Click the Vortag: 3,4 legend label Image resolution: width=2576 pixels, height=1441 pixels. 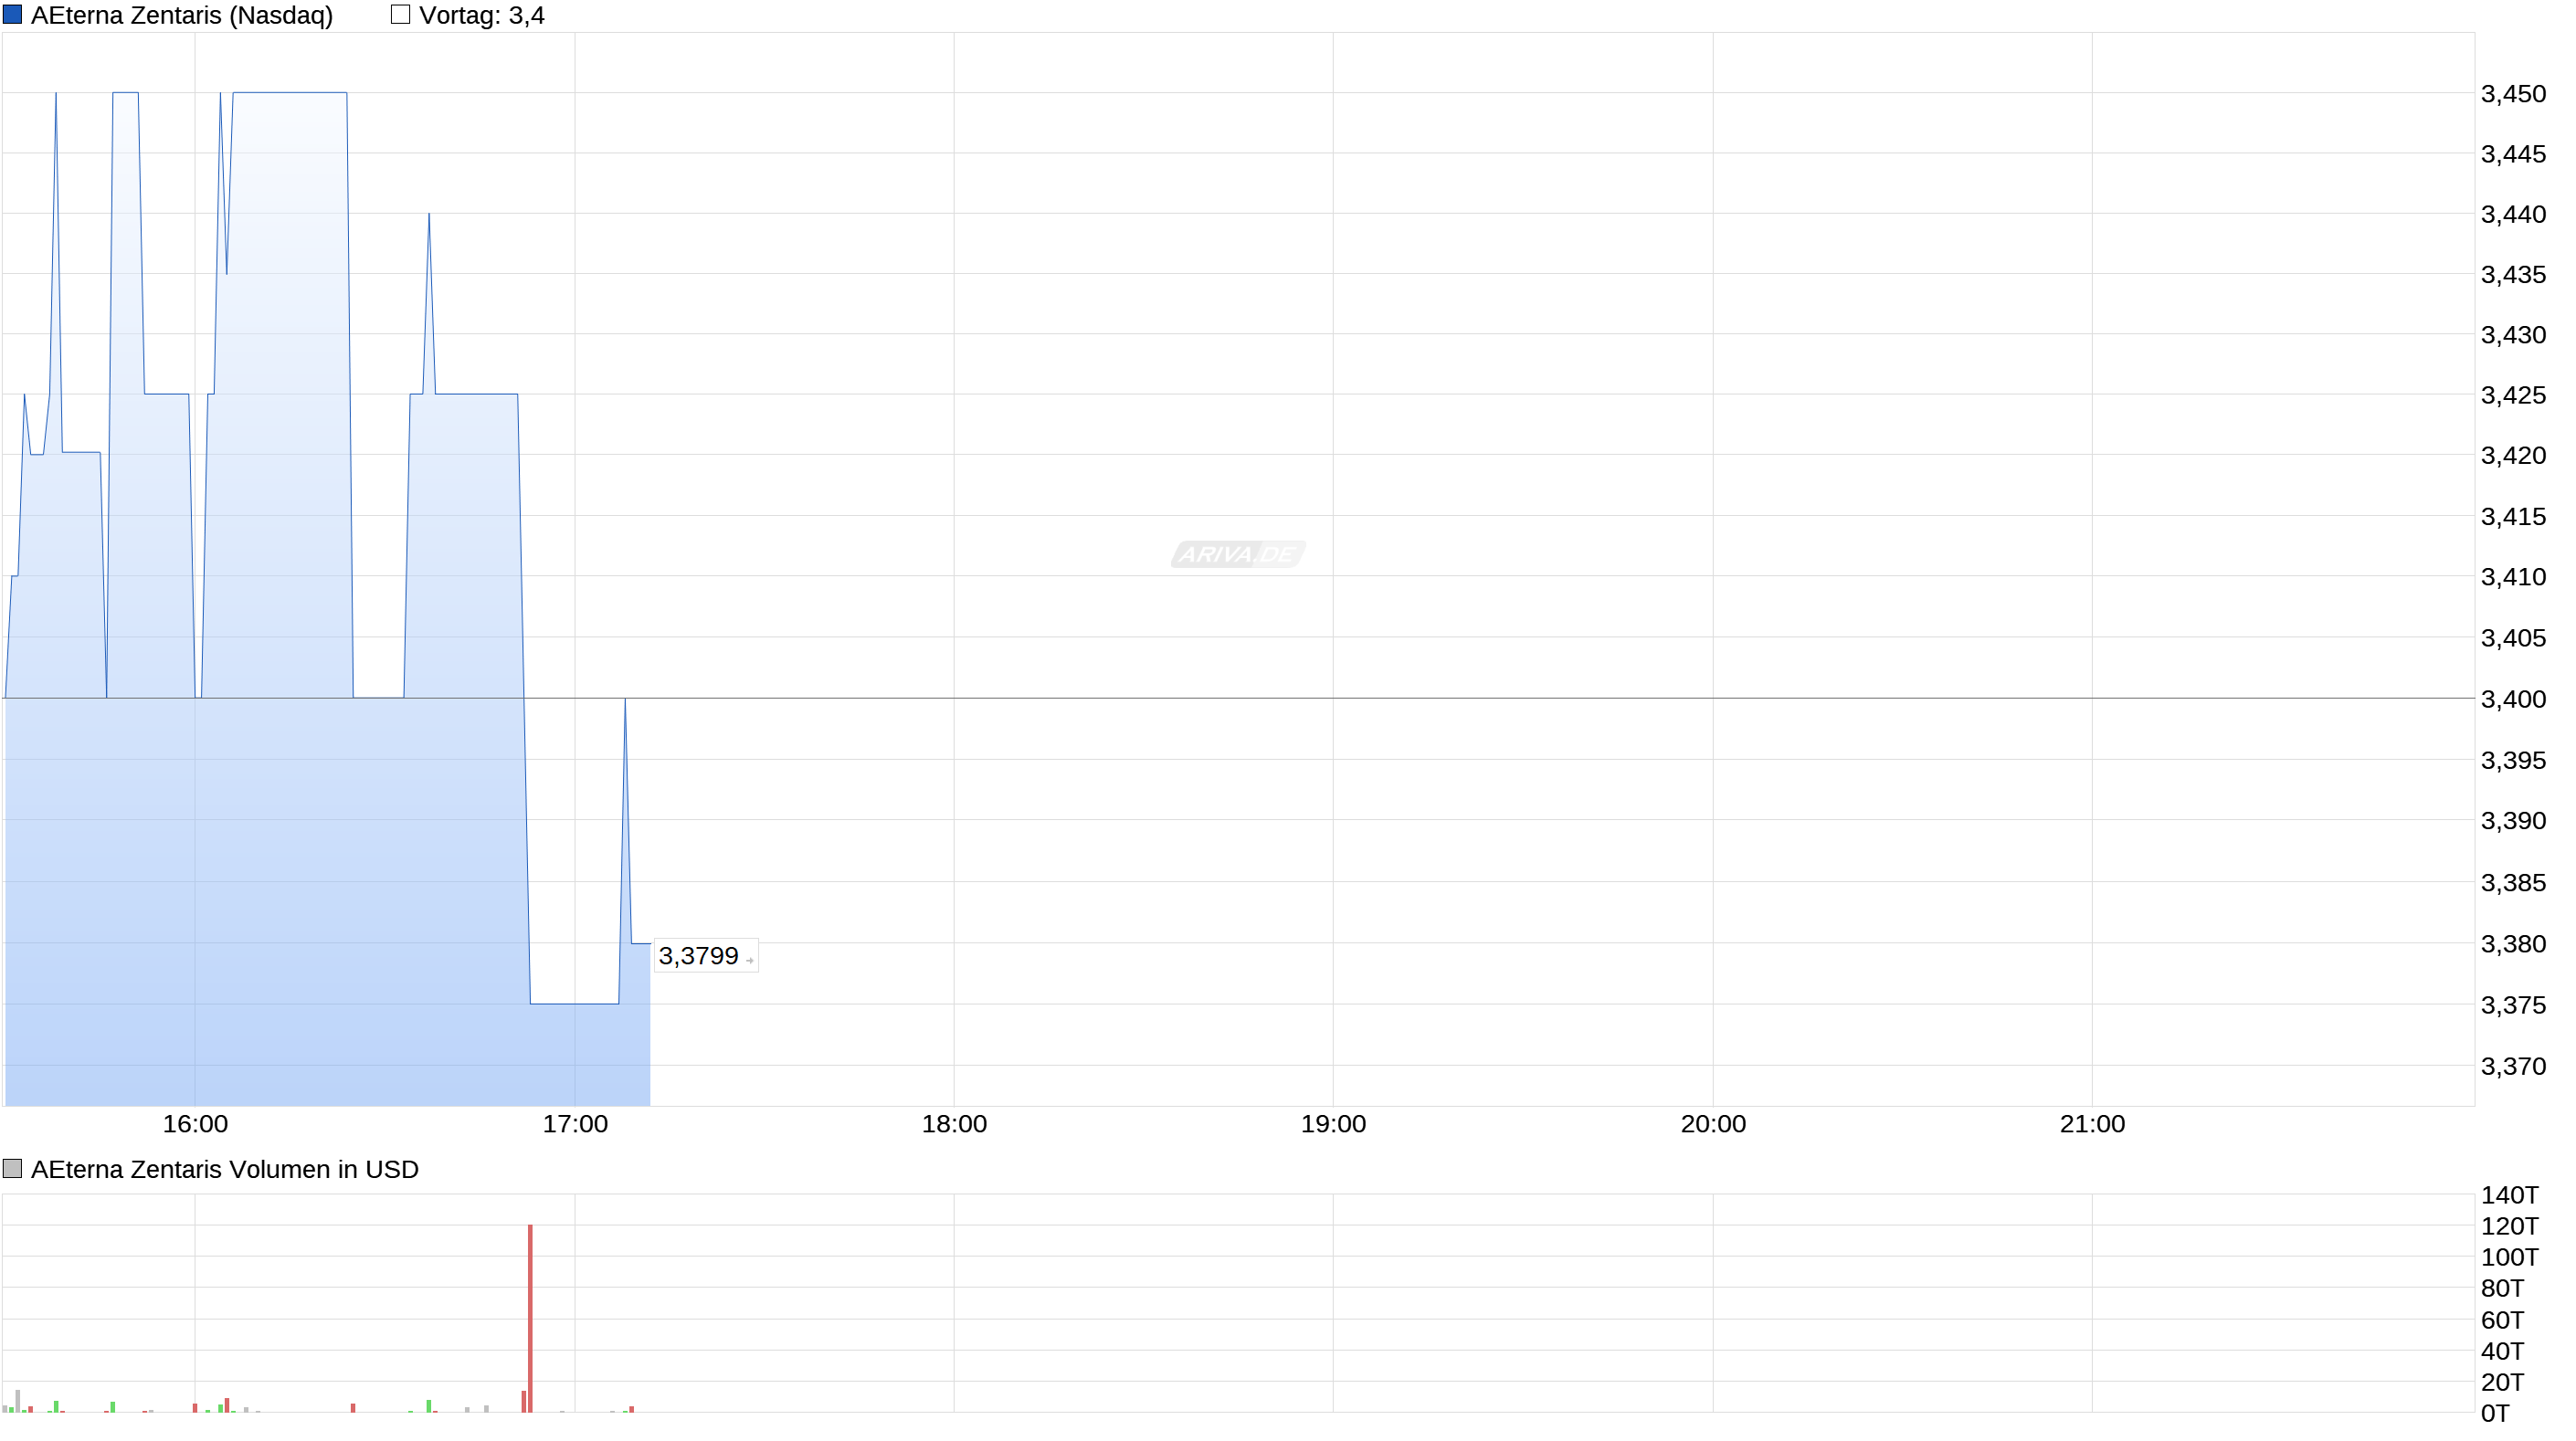(x=482, y=15)
